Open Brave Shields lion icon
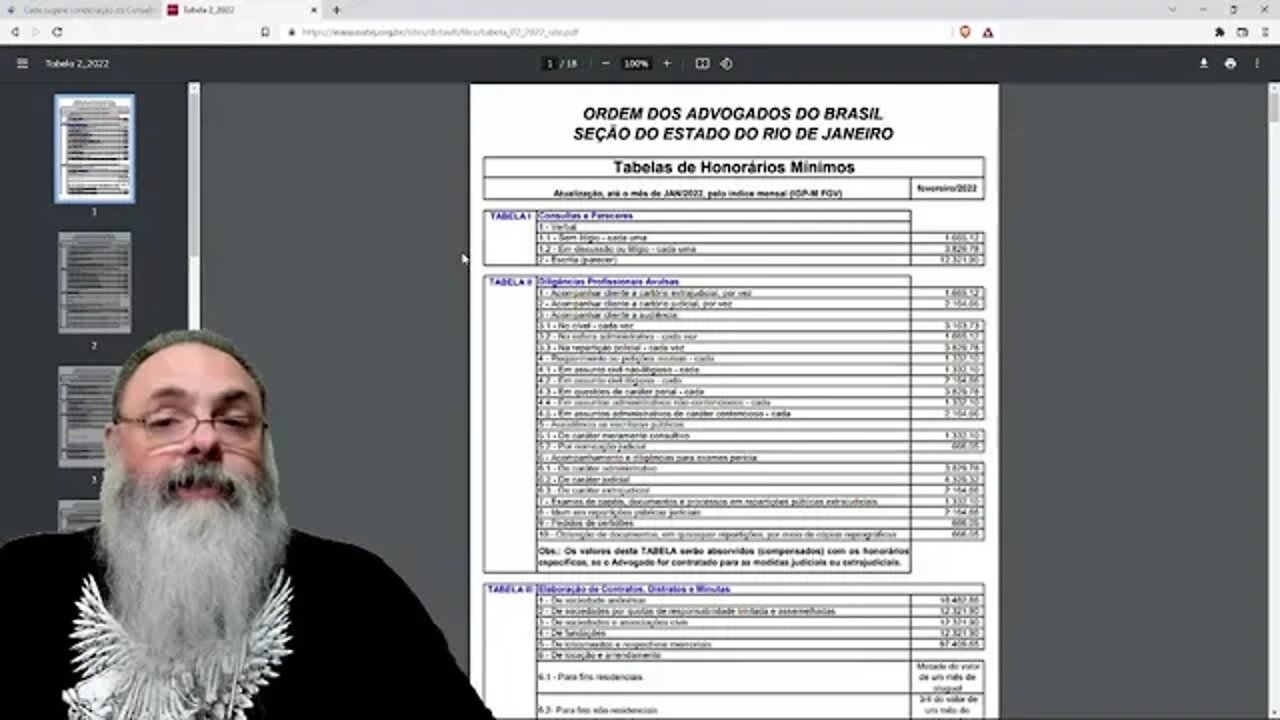The height and width of the screenshot is (720, 1280). [x=964, y=32]
